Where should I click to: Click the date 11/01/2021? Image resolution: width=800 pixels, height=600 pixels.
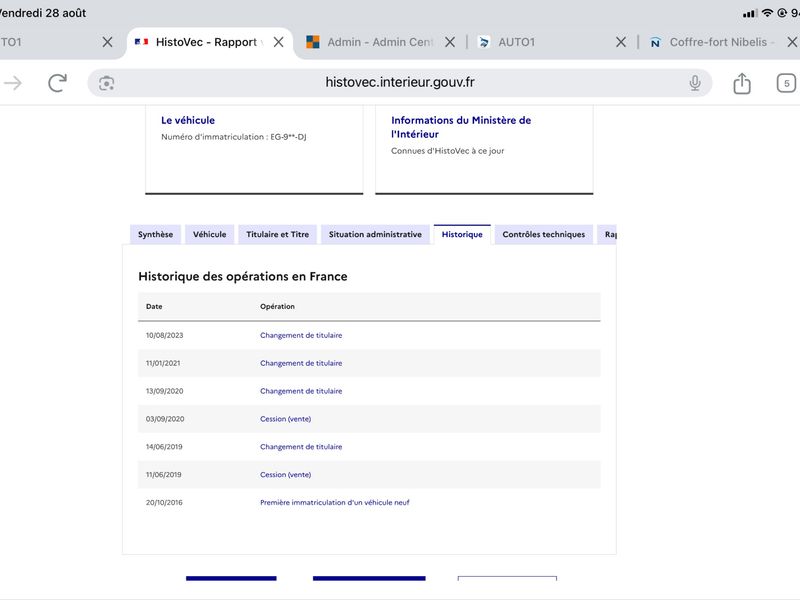163,363
